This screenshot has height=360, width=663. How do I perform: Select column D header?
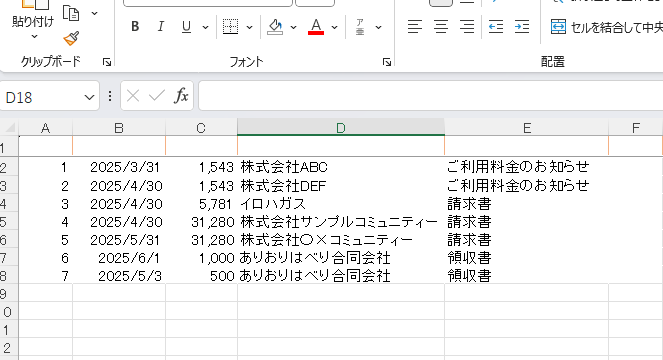(x=341, y=127)
